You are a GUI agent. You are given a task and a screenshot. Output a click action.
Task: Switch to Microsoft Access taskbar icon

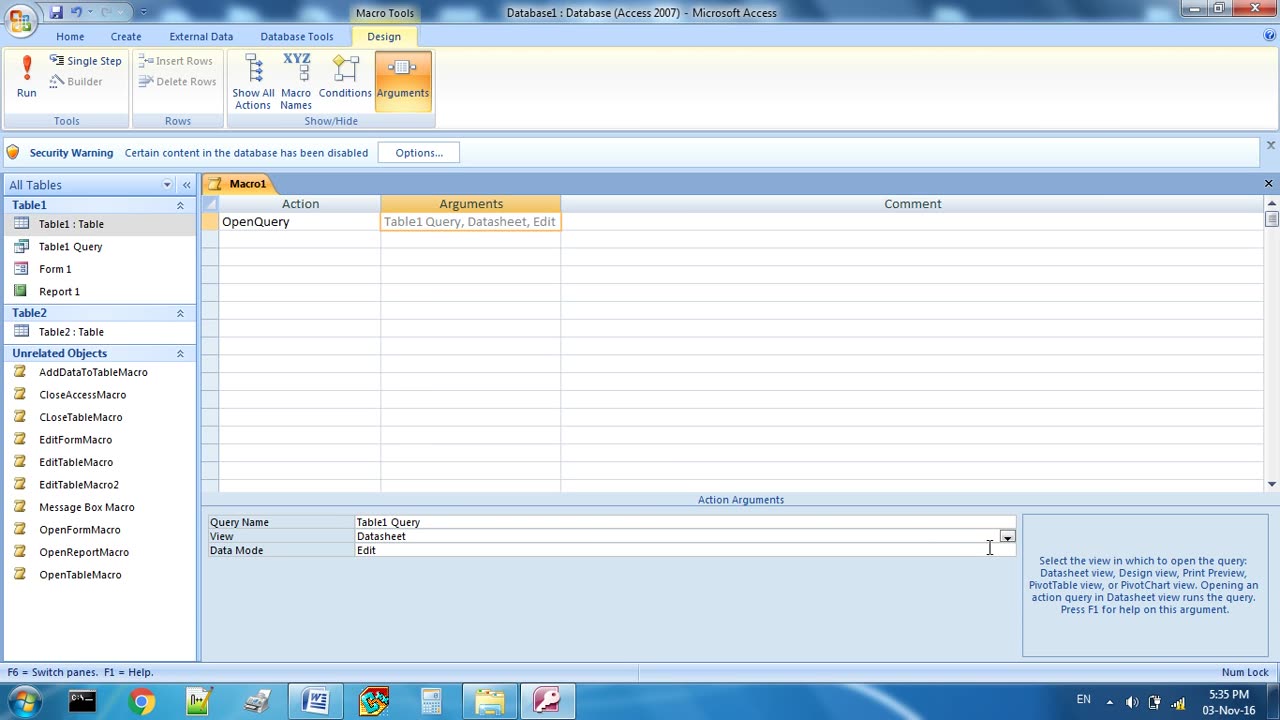(547, 702)
